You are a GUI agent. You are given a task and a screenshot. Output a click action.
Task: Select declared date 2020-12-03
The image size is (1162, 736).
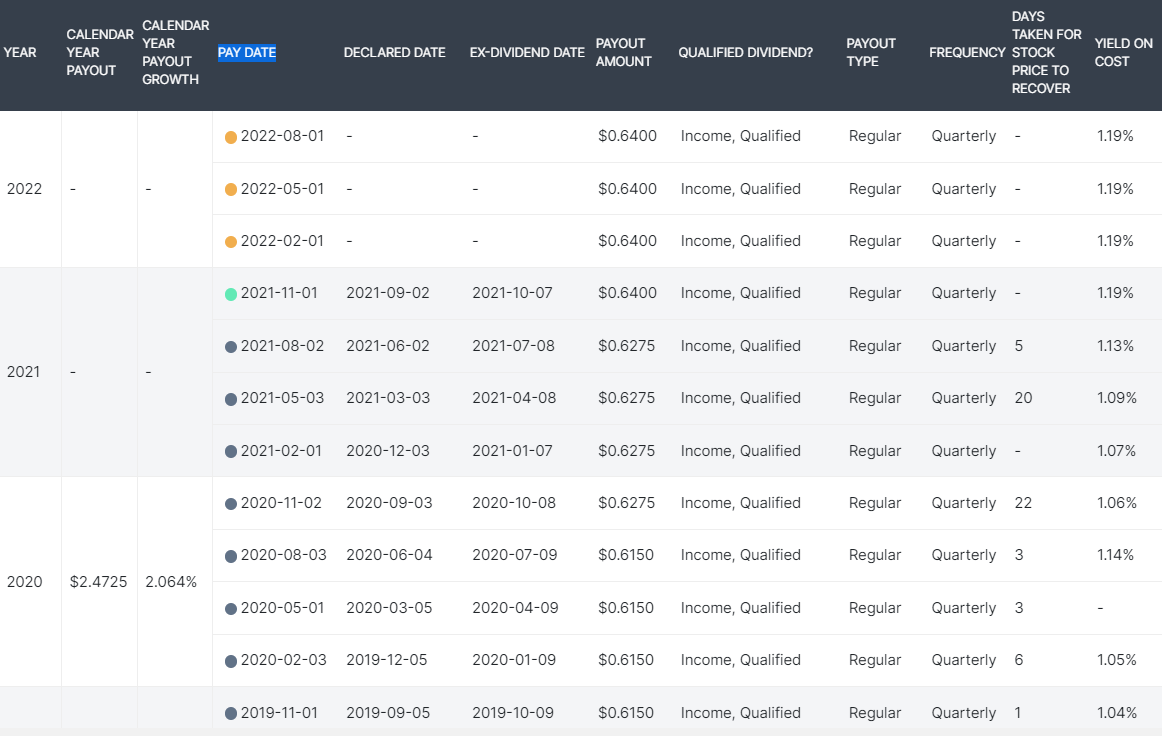coord(388,451)
